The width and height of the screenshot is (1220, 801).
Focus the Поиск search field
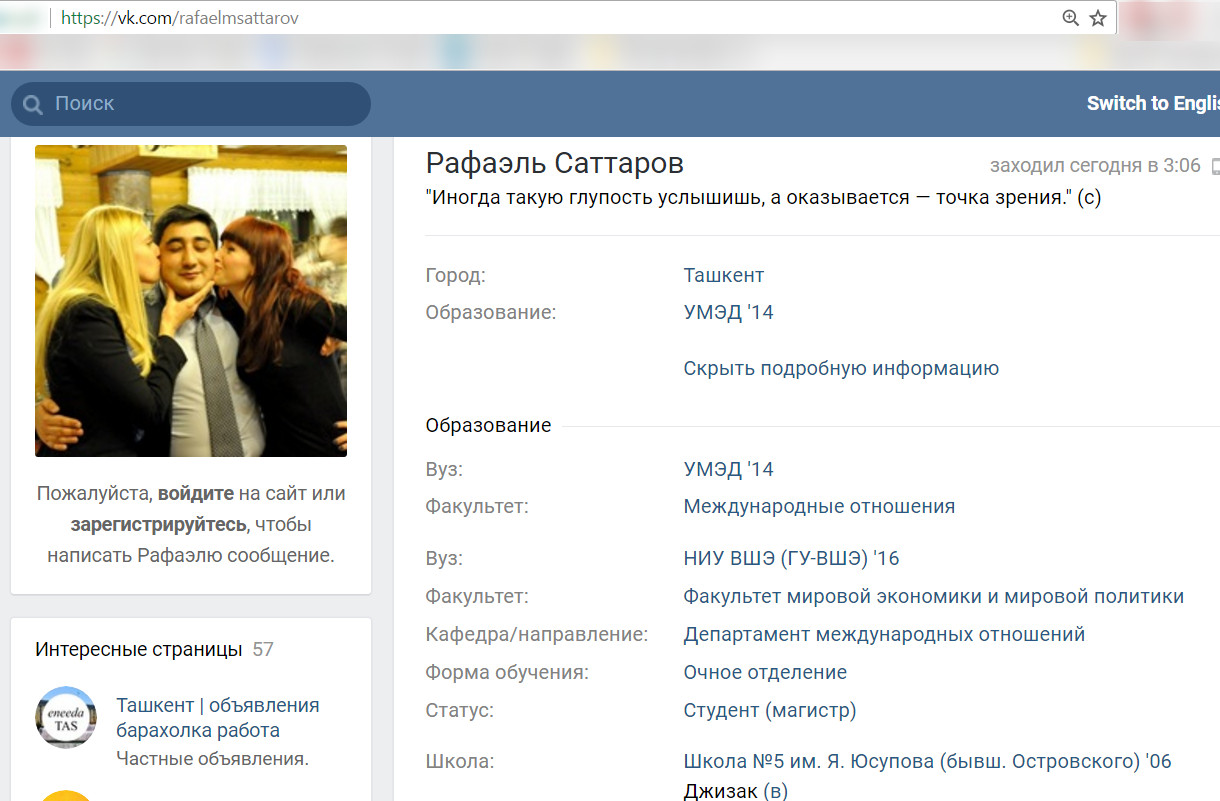191,104
